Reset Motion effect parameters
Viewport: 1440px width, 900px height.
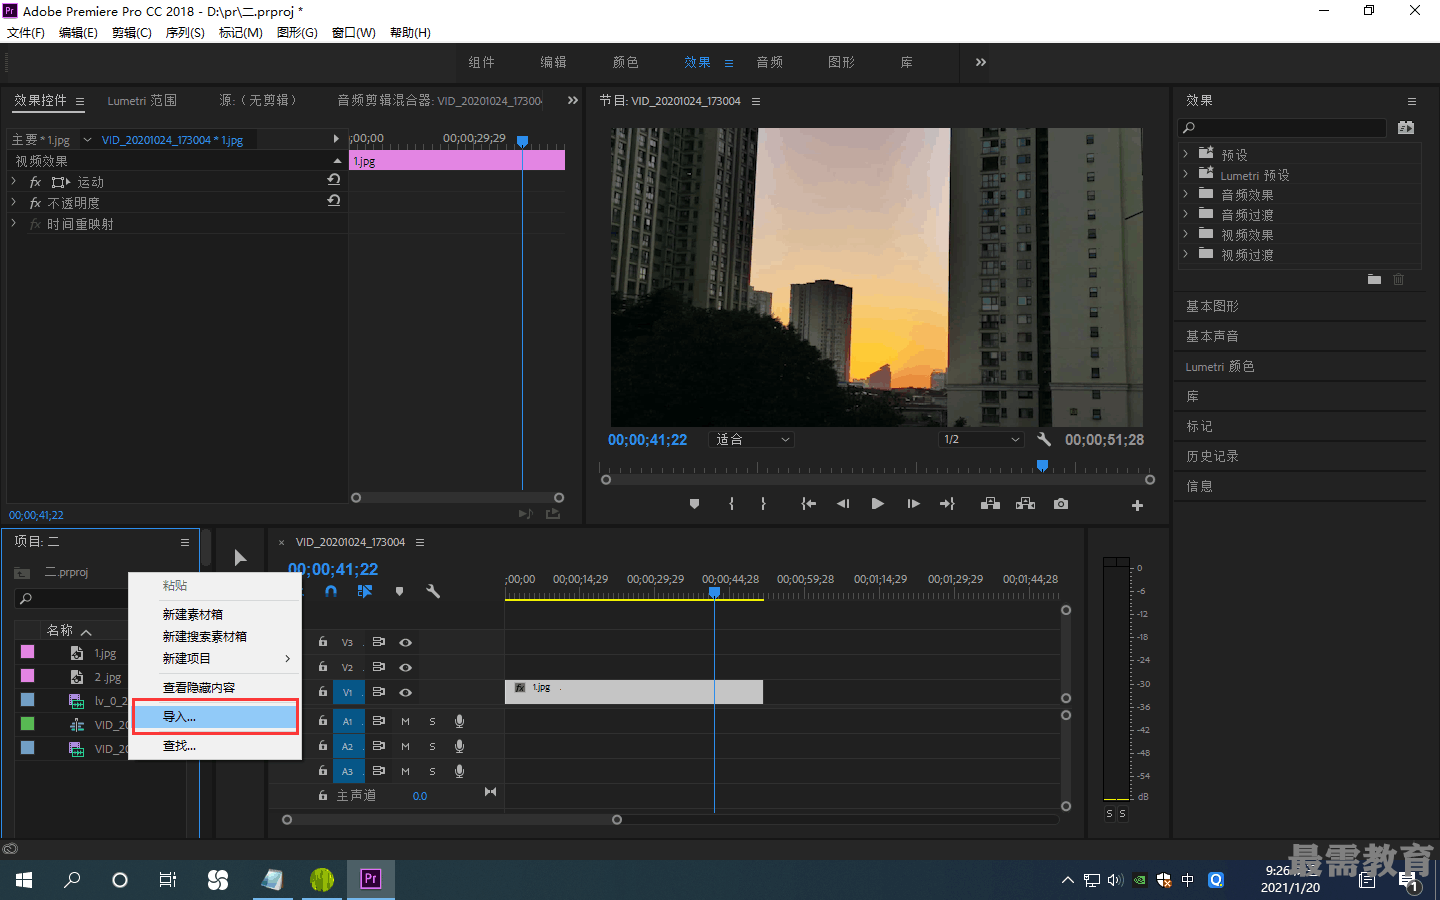(x=334, y=180)
